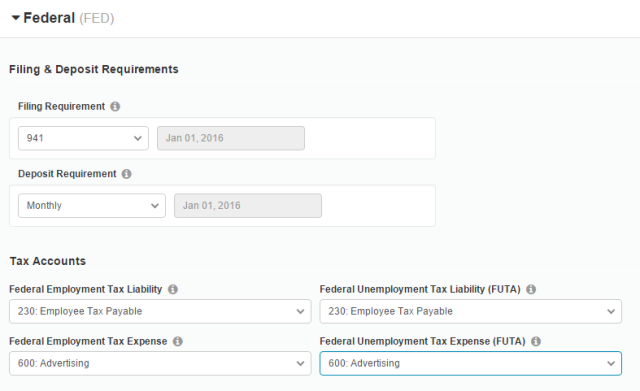Viewport: 640px width, 391px height.
Task: Collapse the Federal (FED) section arrow
Action: click(x=16, y=18)
